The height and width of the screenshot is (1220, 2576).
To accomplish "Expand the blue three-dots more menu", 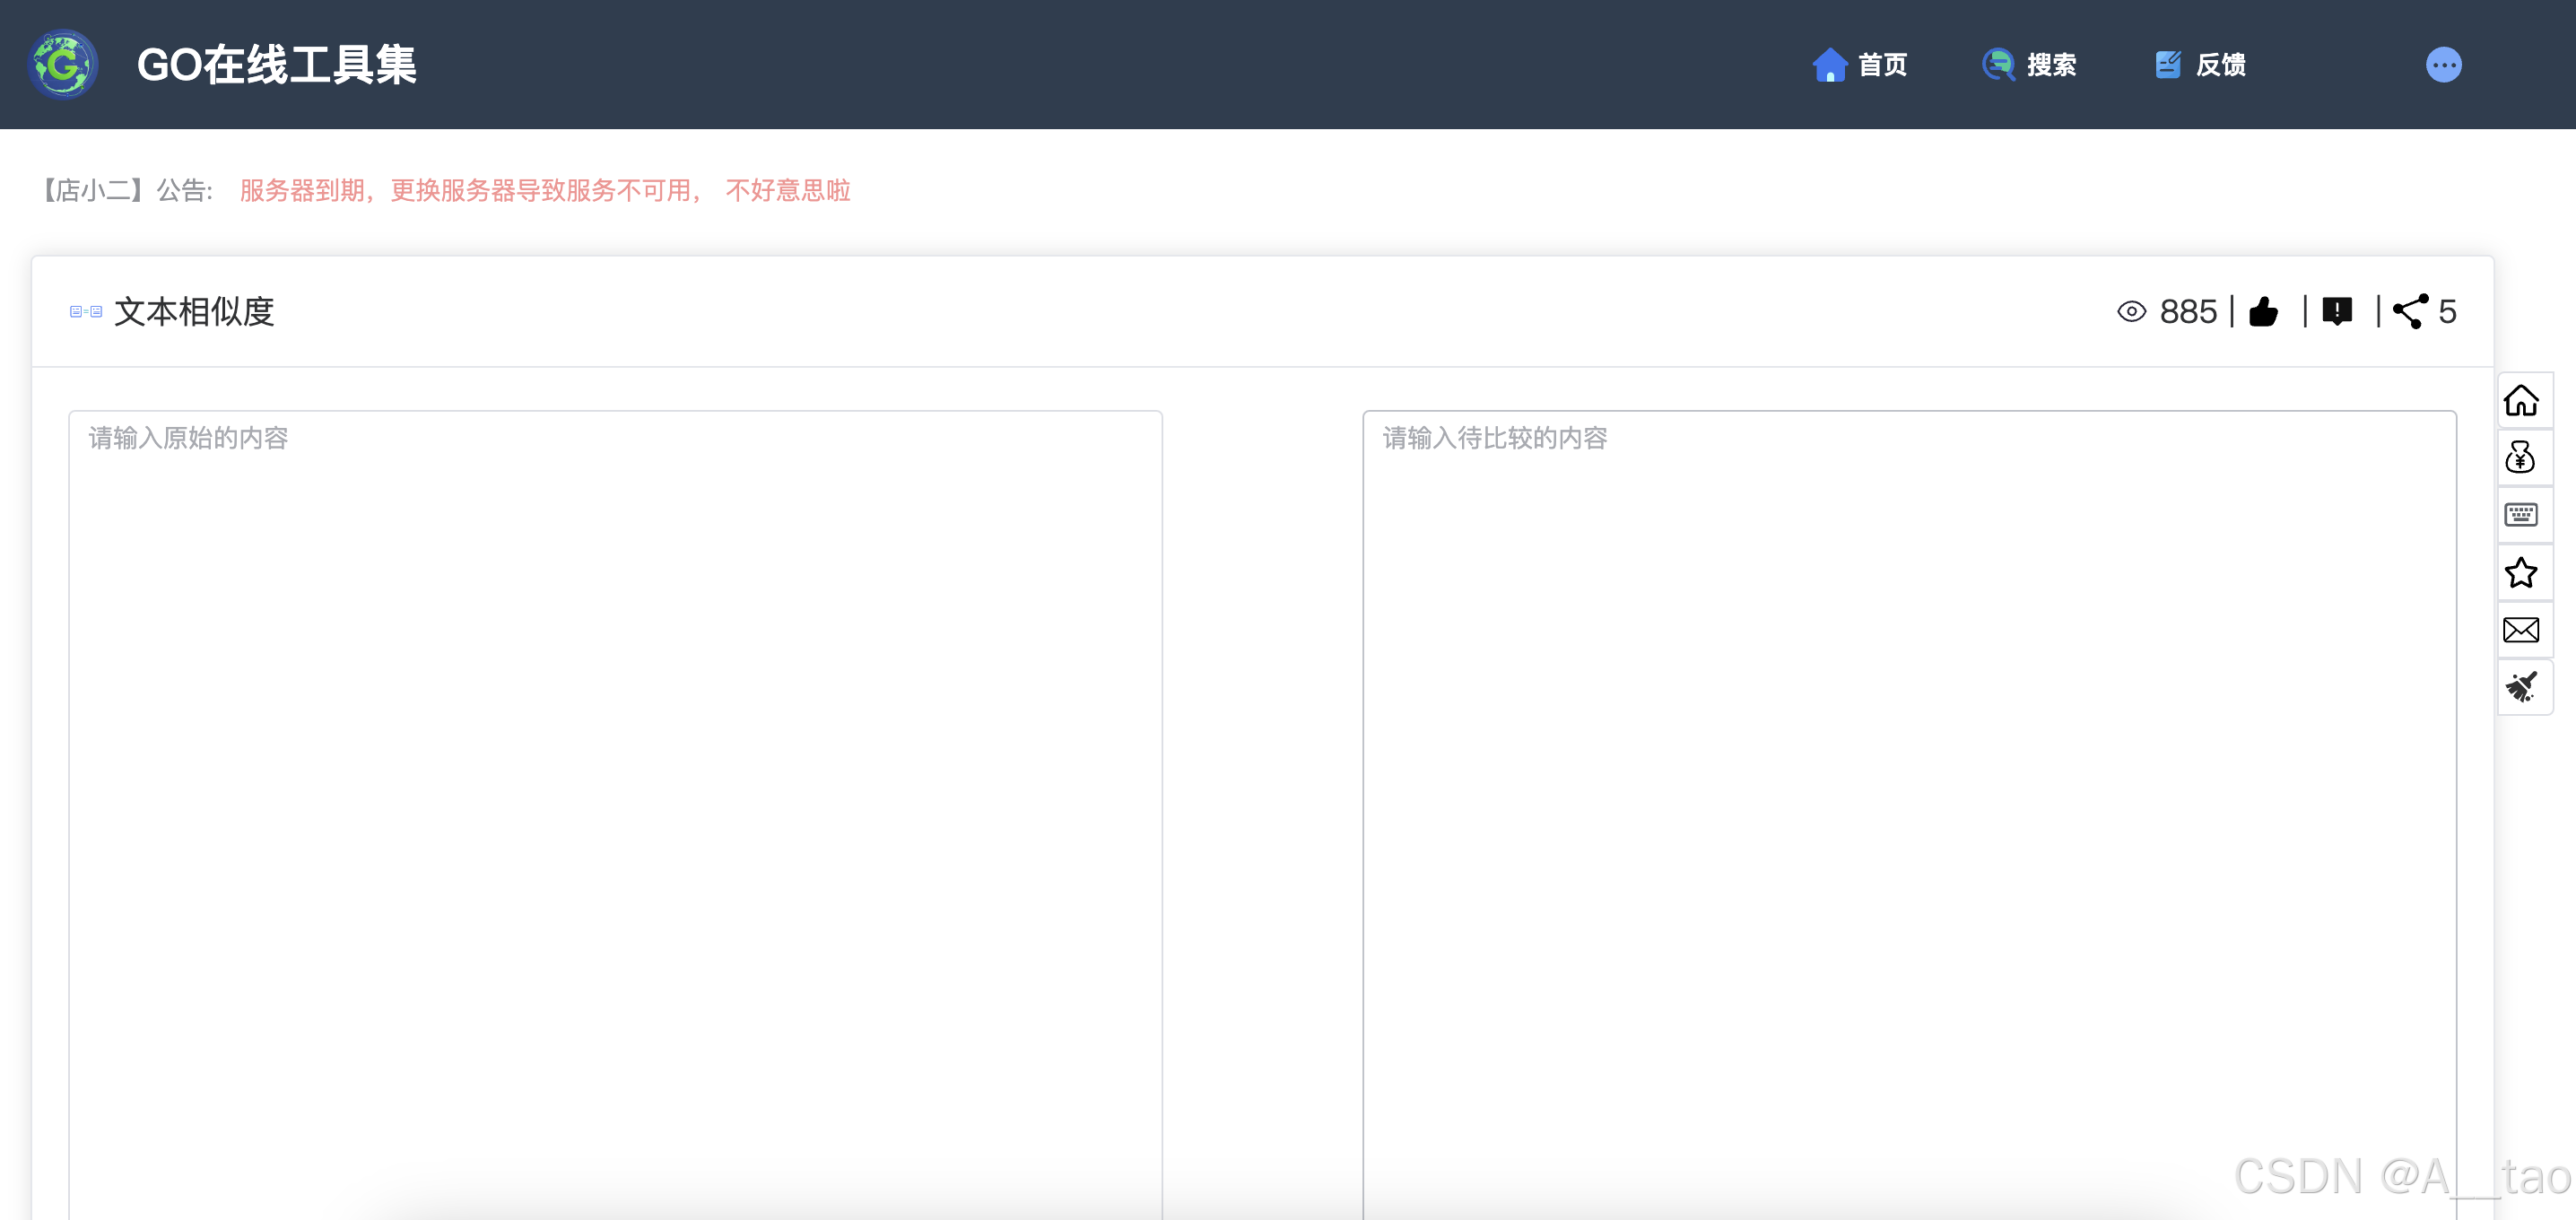I will 2443,65.
